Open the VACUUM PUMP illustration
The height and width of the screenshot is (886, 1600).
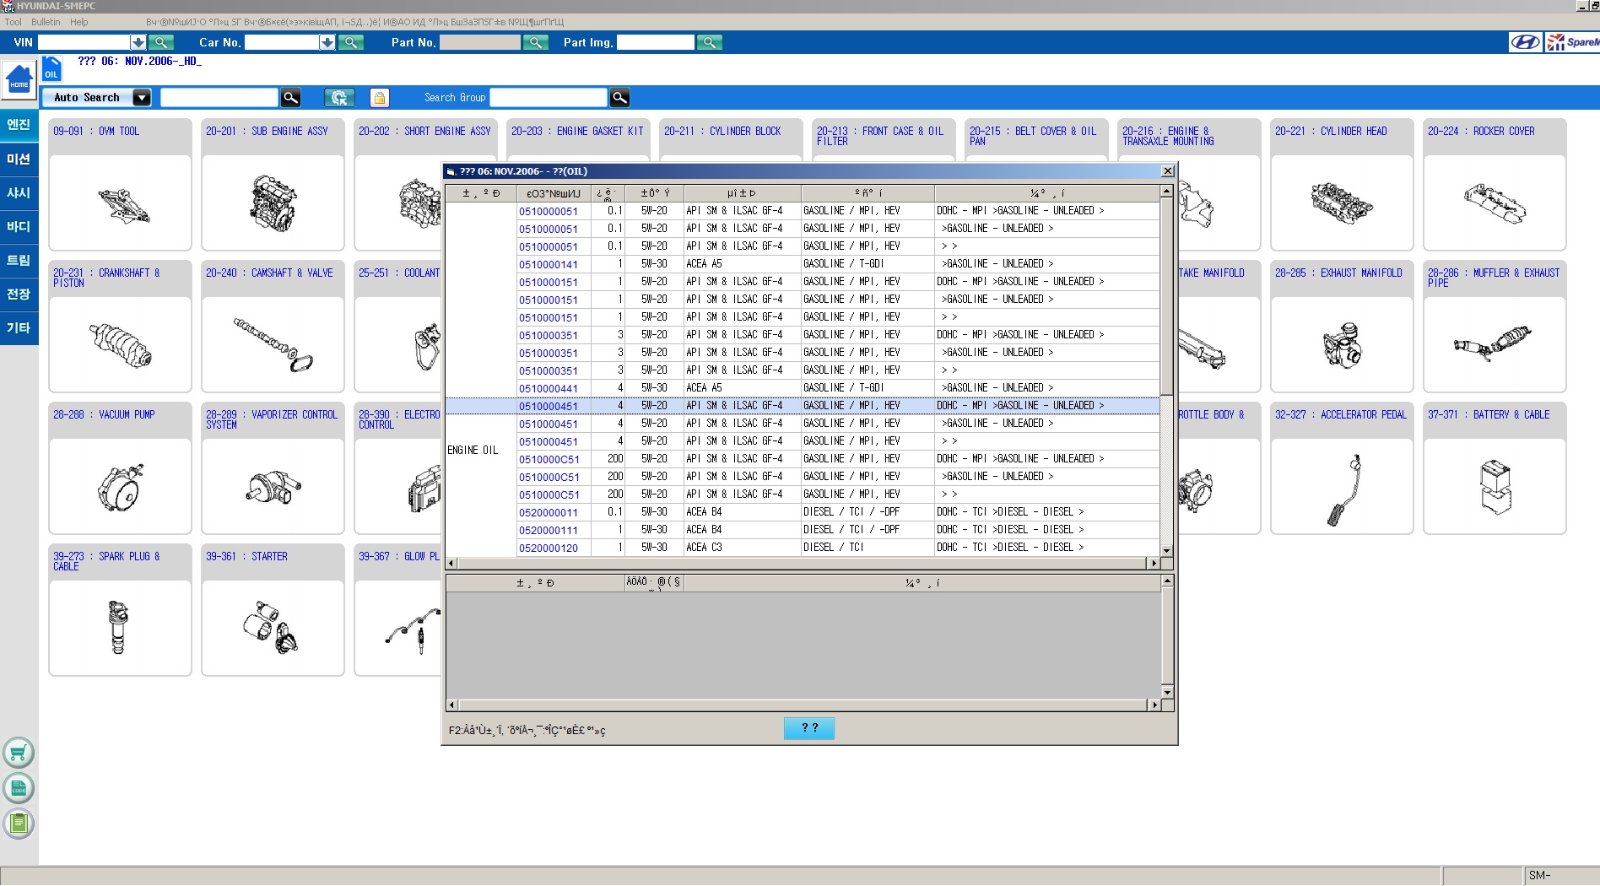tap(120, 487)
